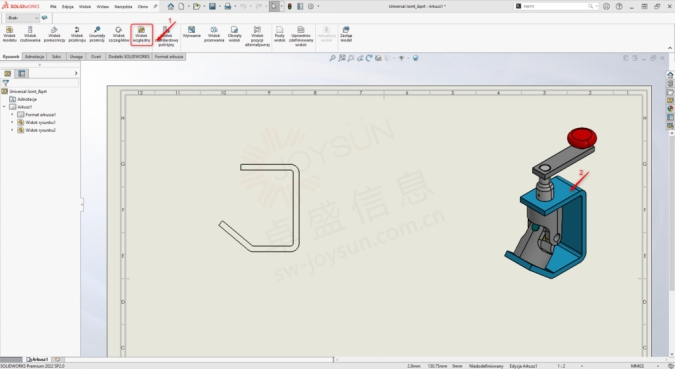
Task: Click the SOLIDWORKS search input field
Action: pos(555,6)
